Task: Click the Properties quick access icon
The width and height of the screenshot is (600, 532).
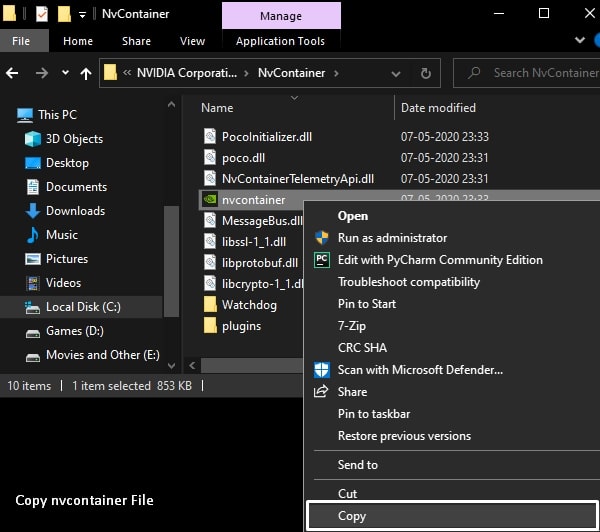Action: pyautogui.click(x=42, y=14)
